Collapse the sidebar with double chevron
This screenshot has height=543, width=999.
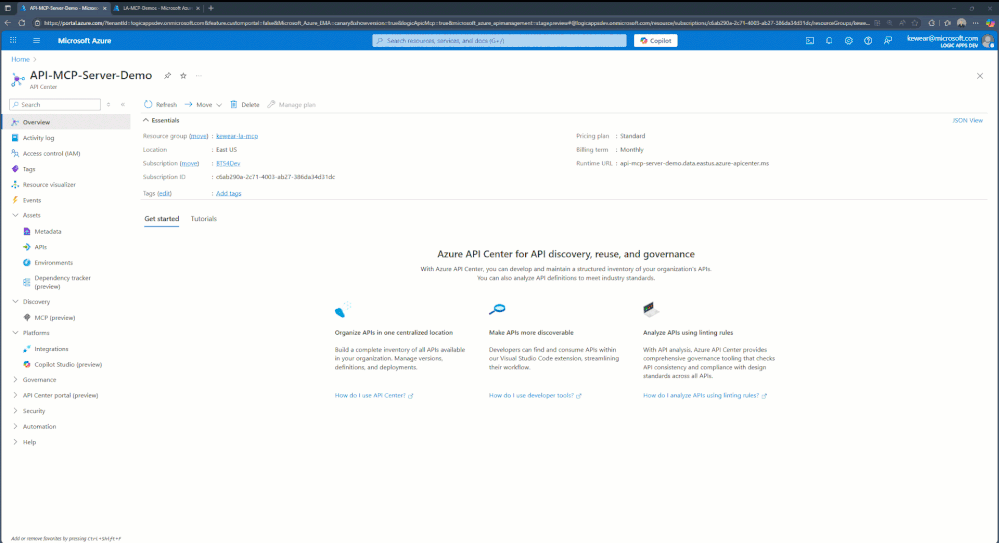123,105
